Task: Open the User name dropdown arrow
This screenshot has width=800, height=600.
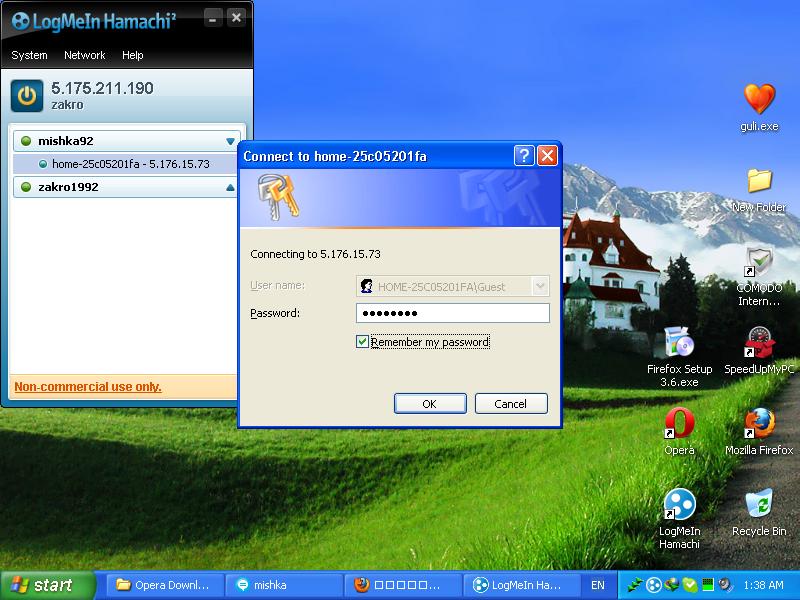Action: coord(540,286)
